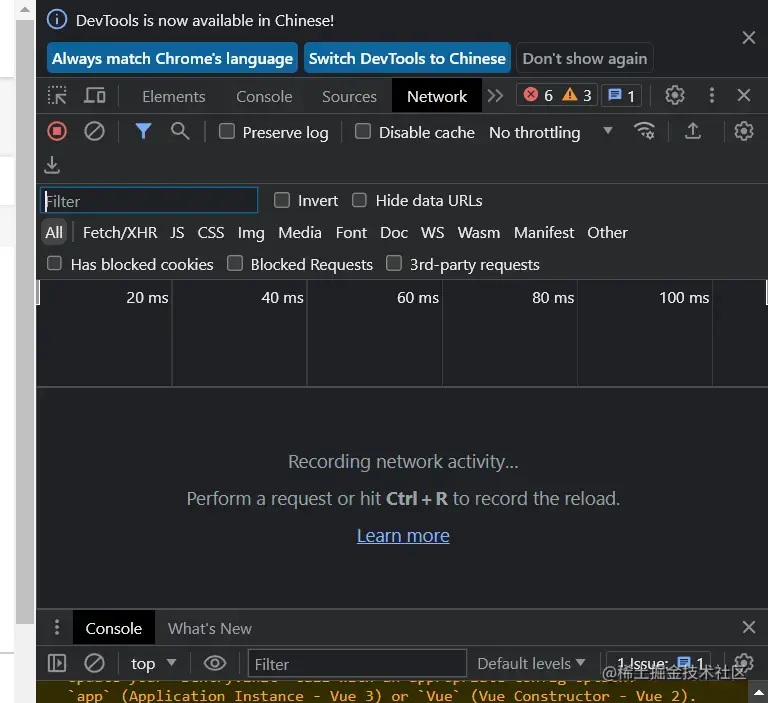
Task: Filter by JS requests
Action: [x=177, y=232]
